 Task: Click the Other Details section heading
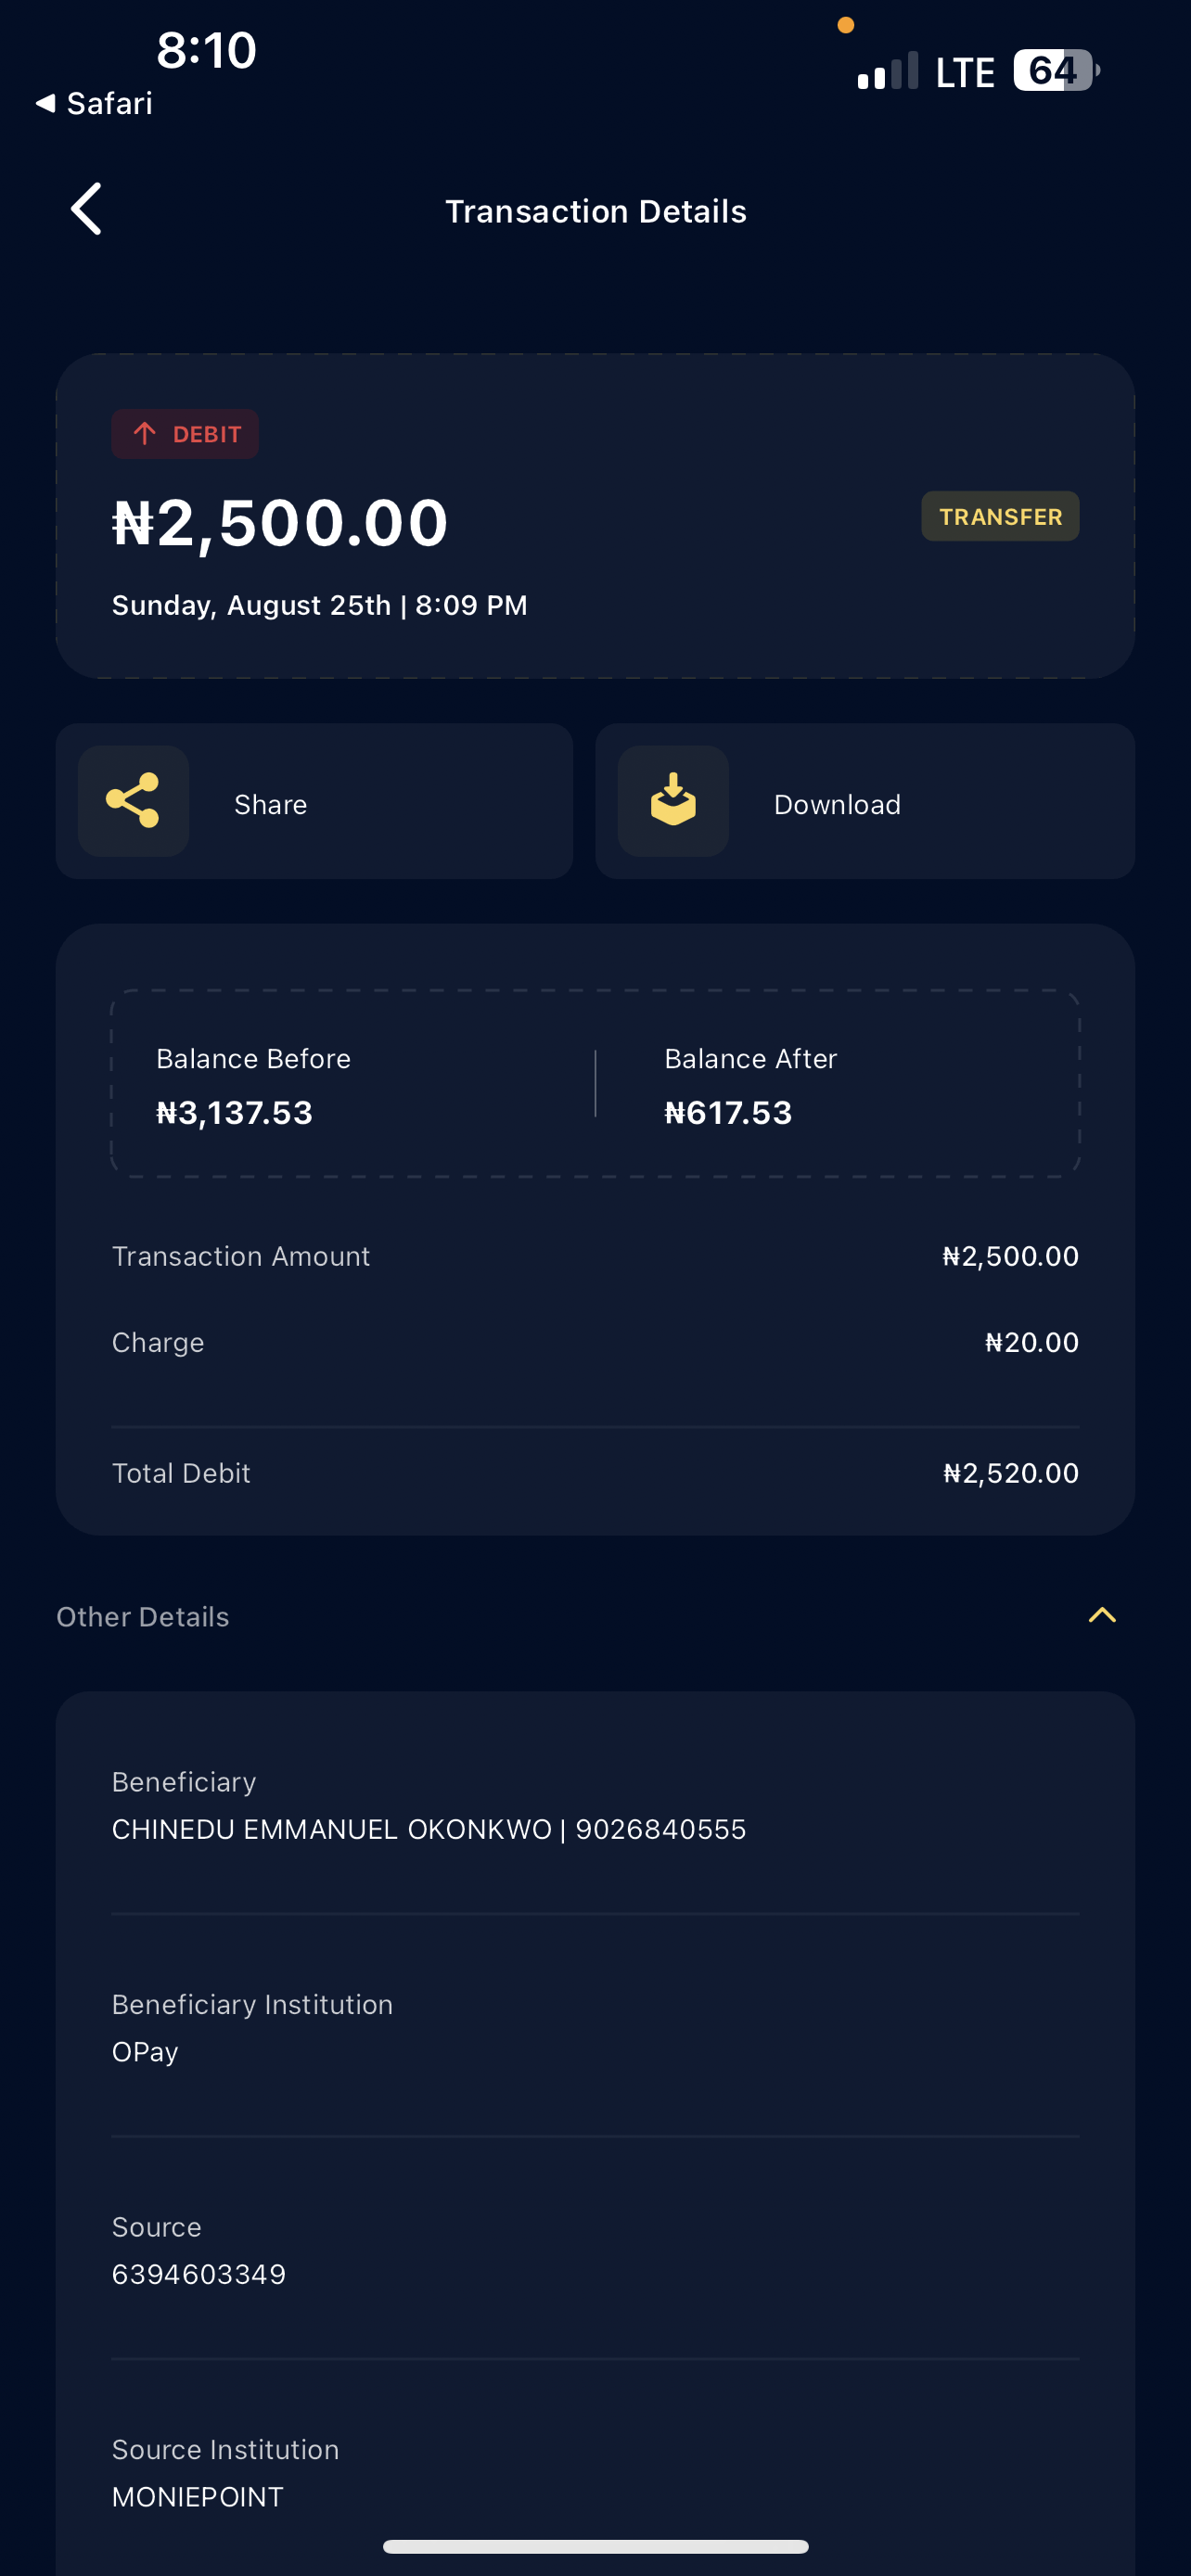143,1617
